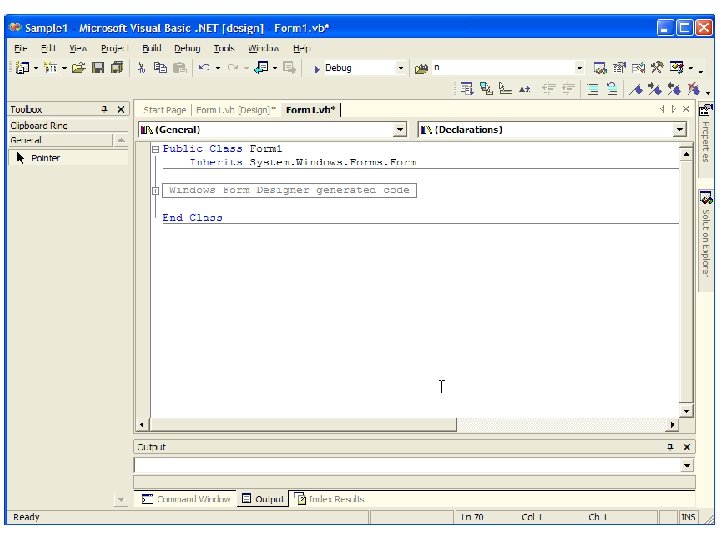Screen dimensions: 720x540
Task: Open the (General) class name dropdown
Action: point(400,129)
